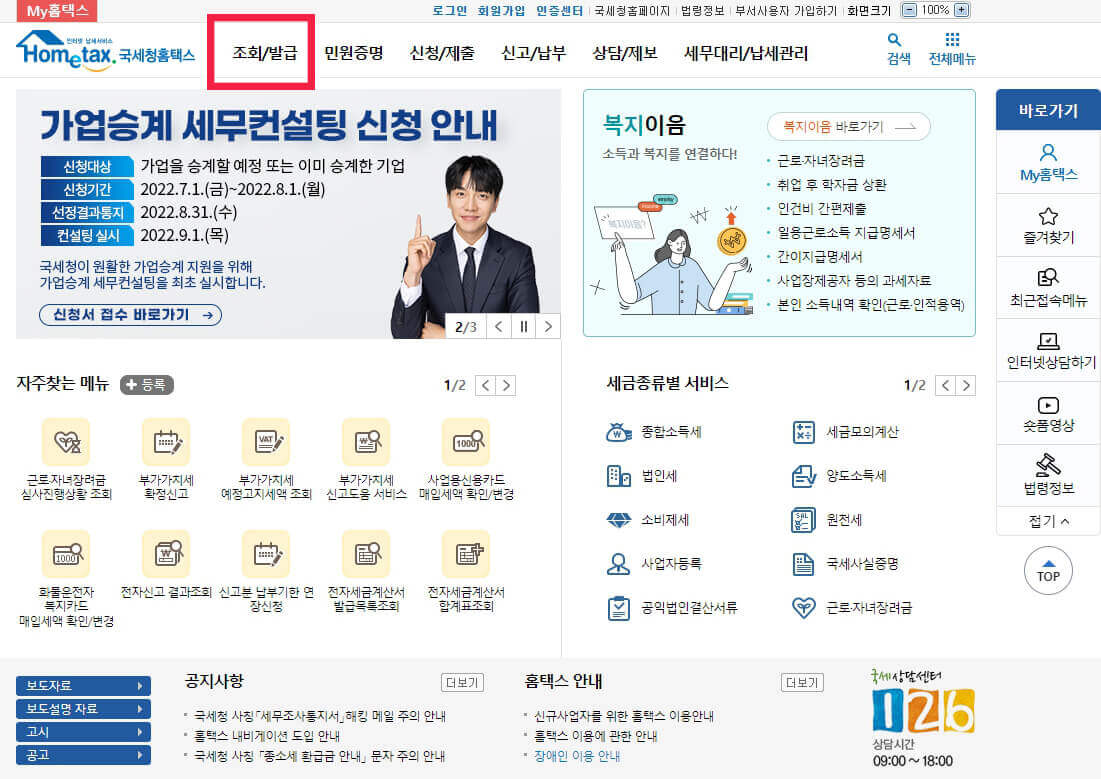Screen dimensions: 1101x779
Task: Increase 화면크기 with the plus control
Action: 960,10
